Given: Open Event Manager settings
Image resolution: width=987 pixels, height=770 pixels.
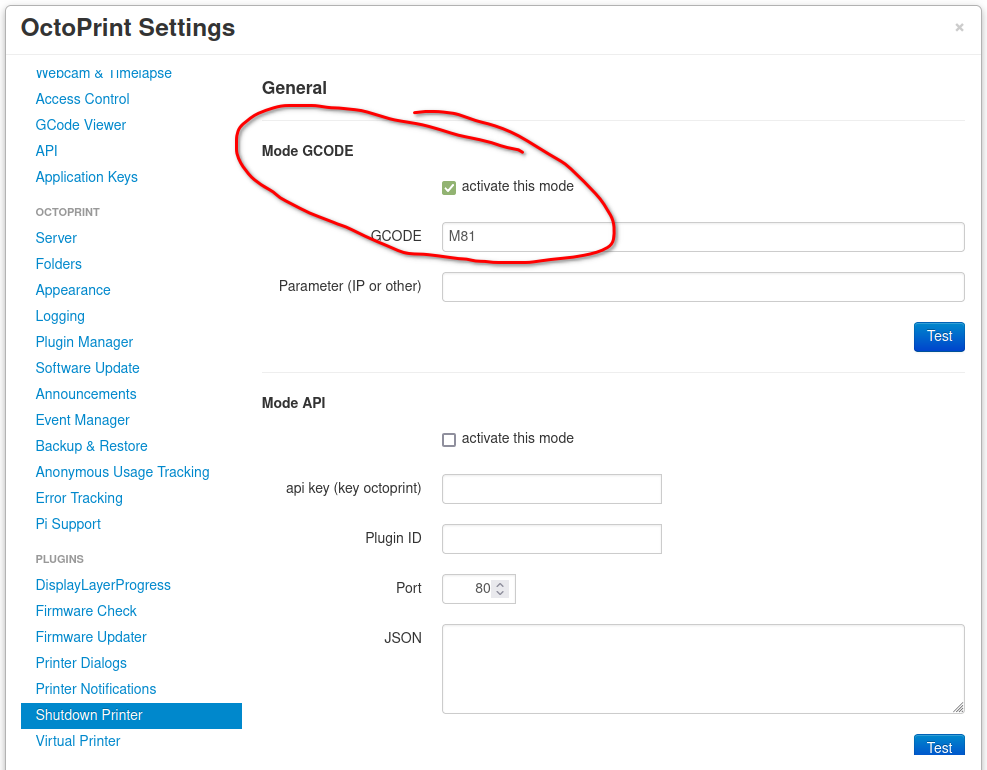Looking at the screenshot, I should click(82, 420).
